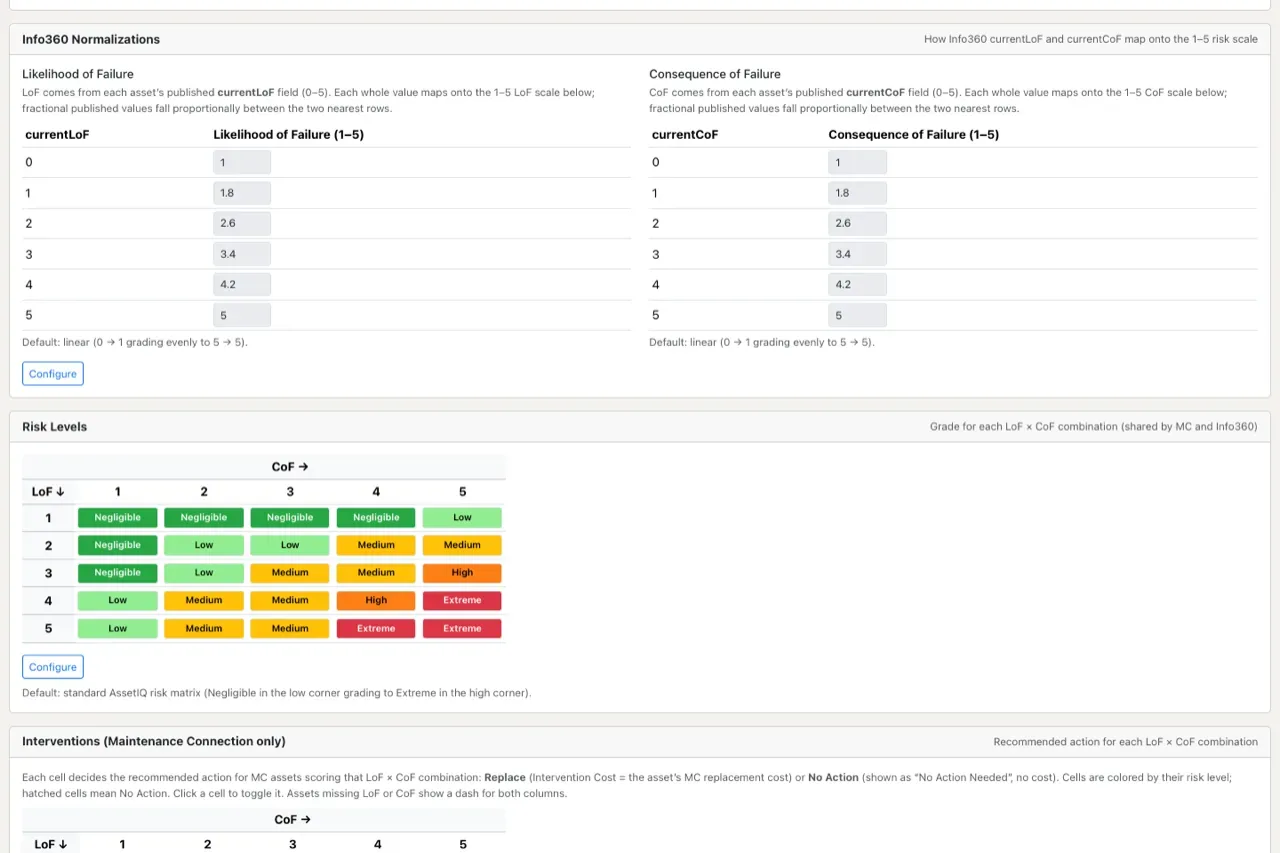Click 'Default: linear' note under the currentLoF table
The image size is (1280, 853).
(x=135, y=342)
